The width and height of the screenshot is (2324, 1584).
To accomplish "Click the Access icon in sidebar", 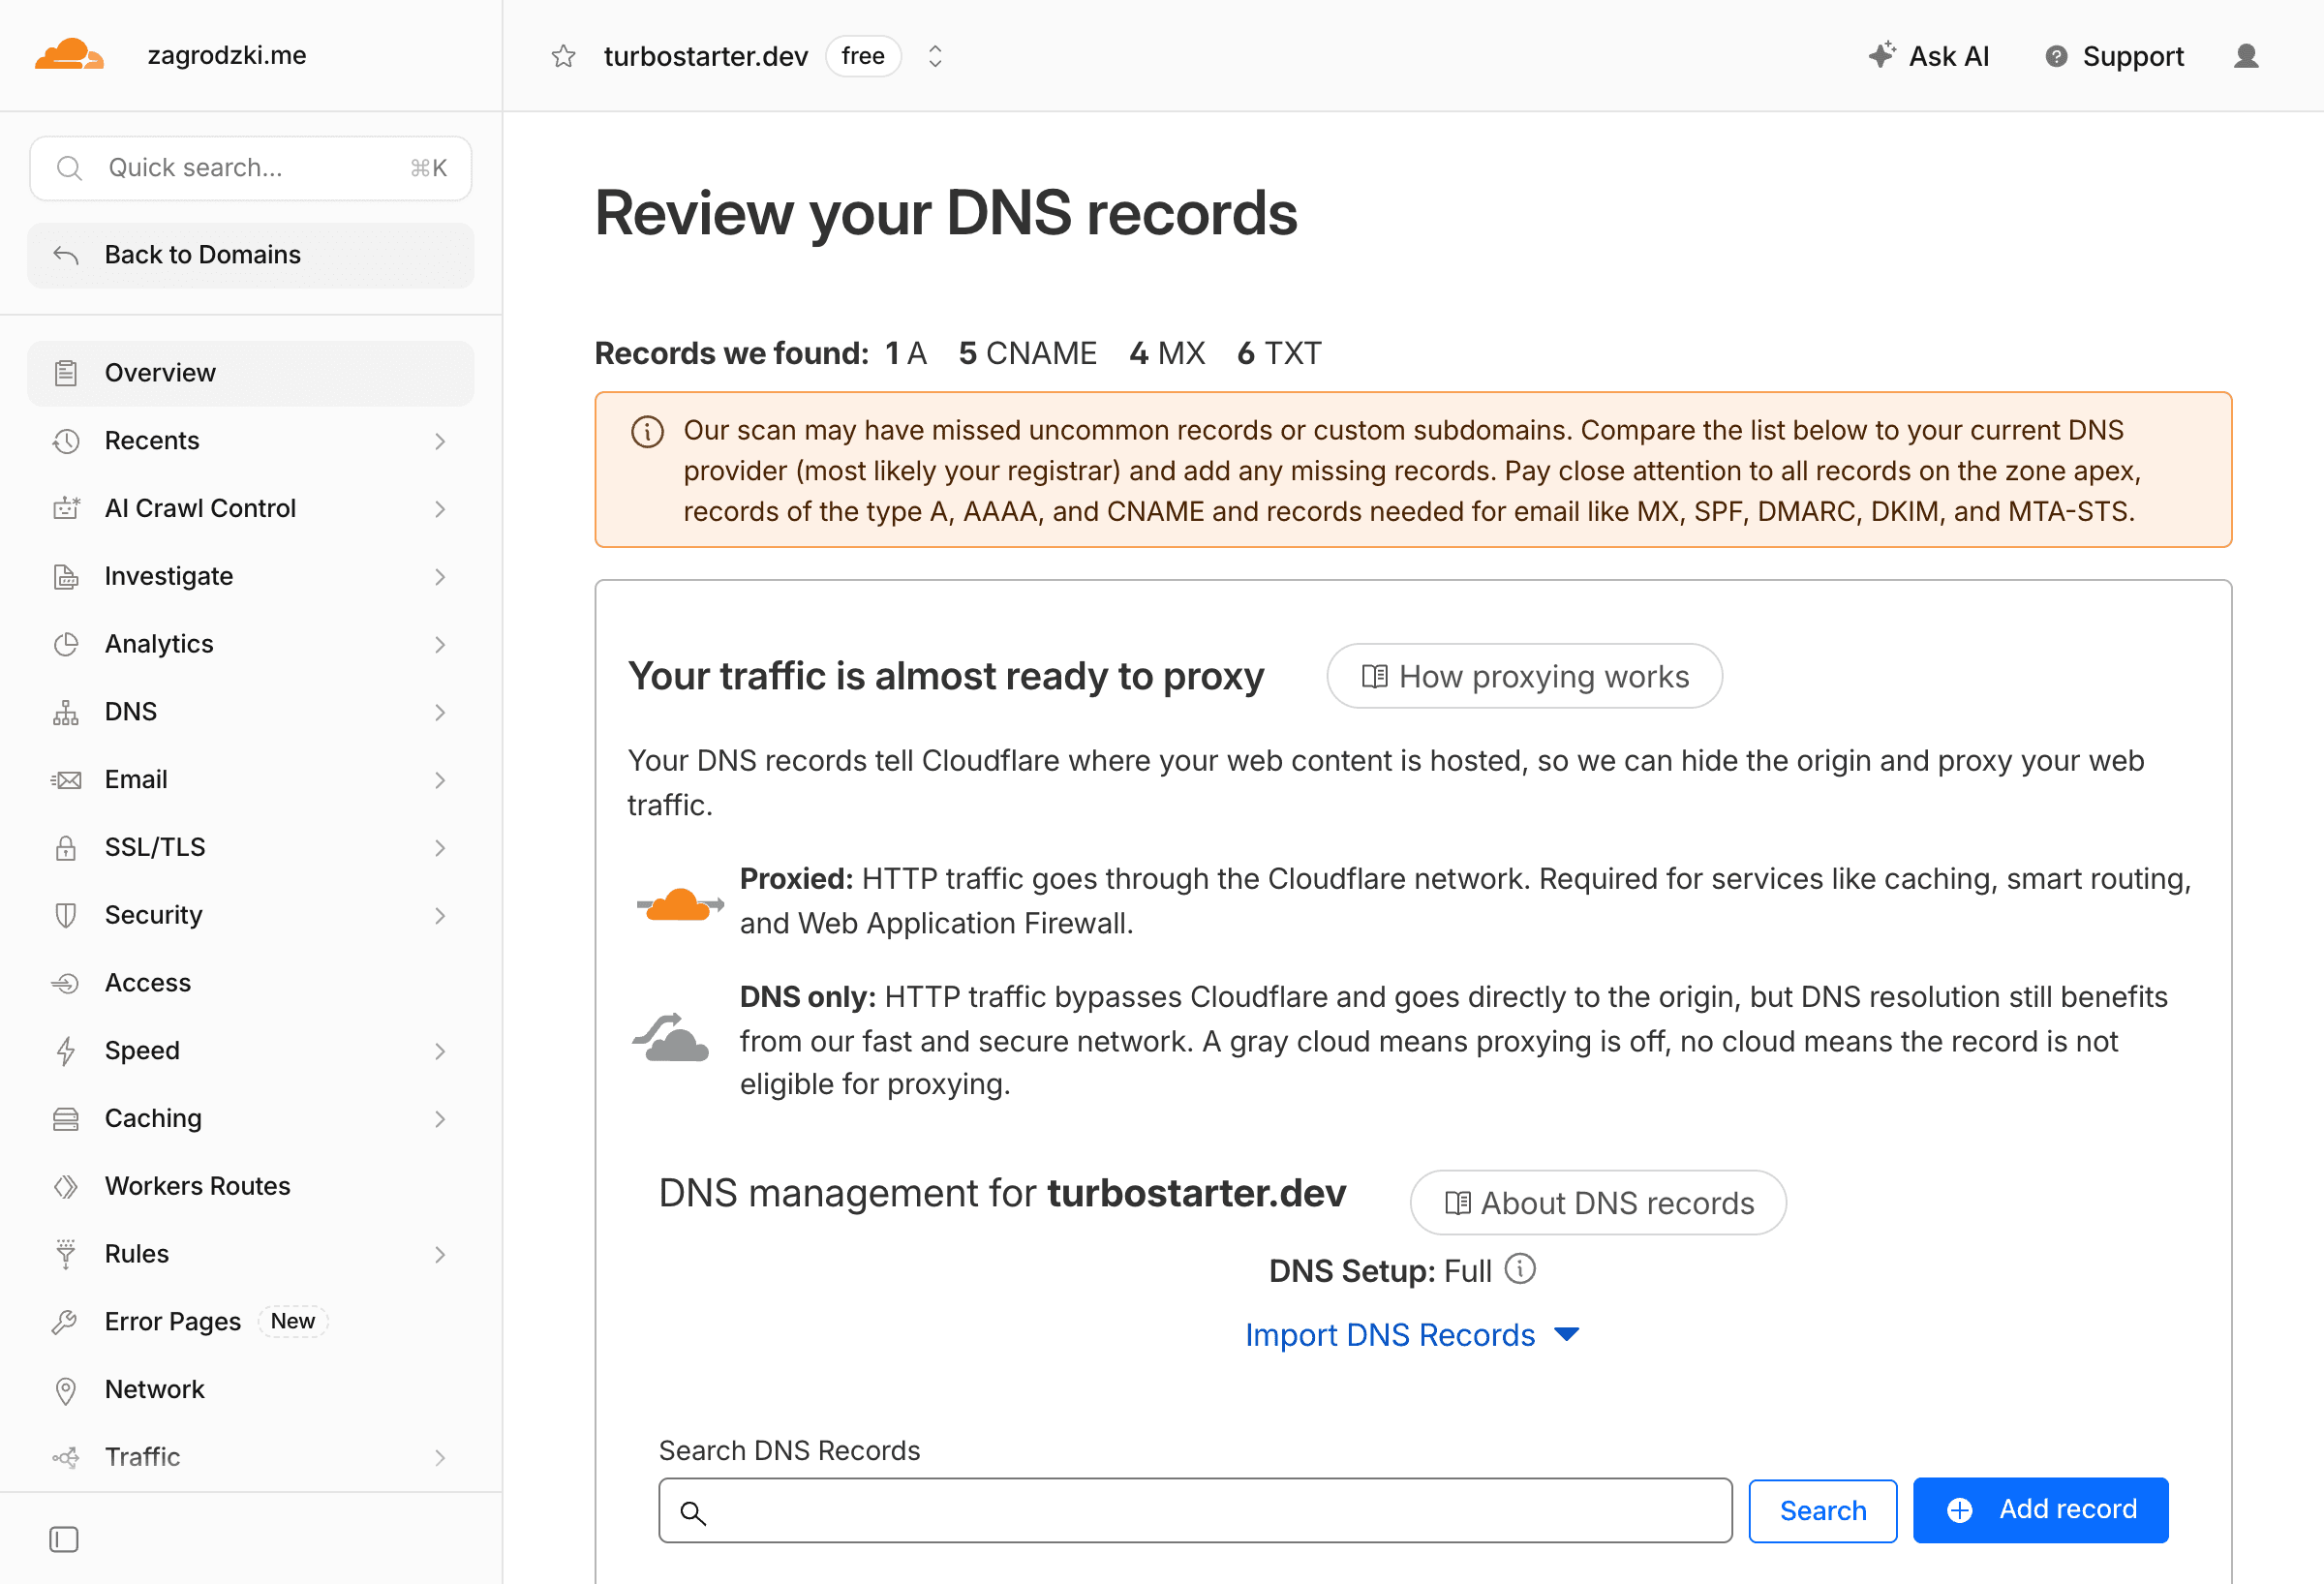I will [66, 983].
